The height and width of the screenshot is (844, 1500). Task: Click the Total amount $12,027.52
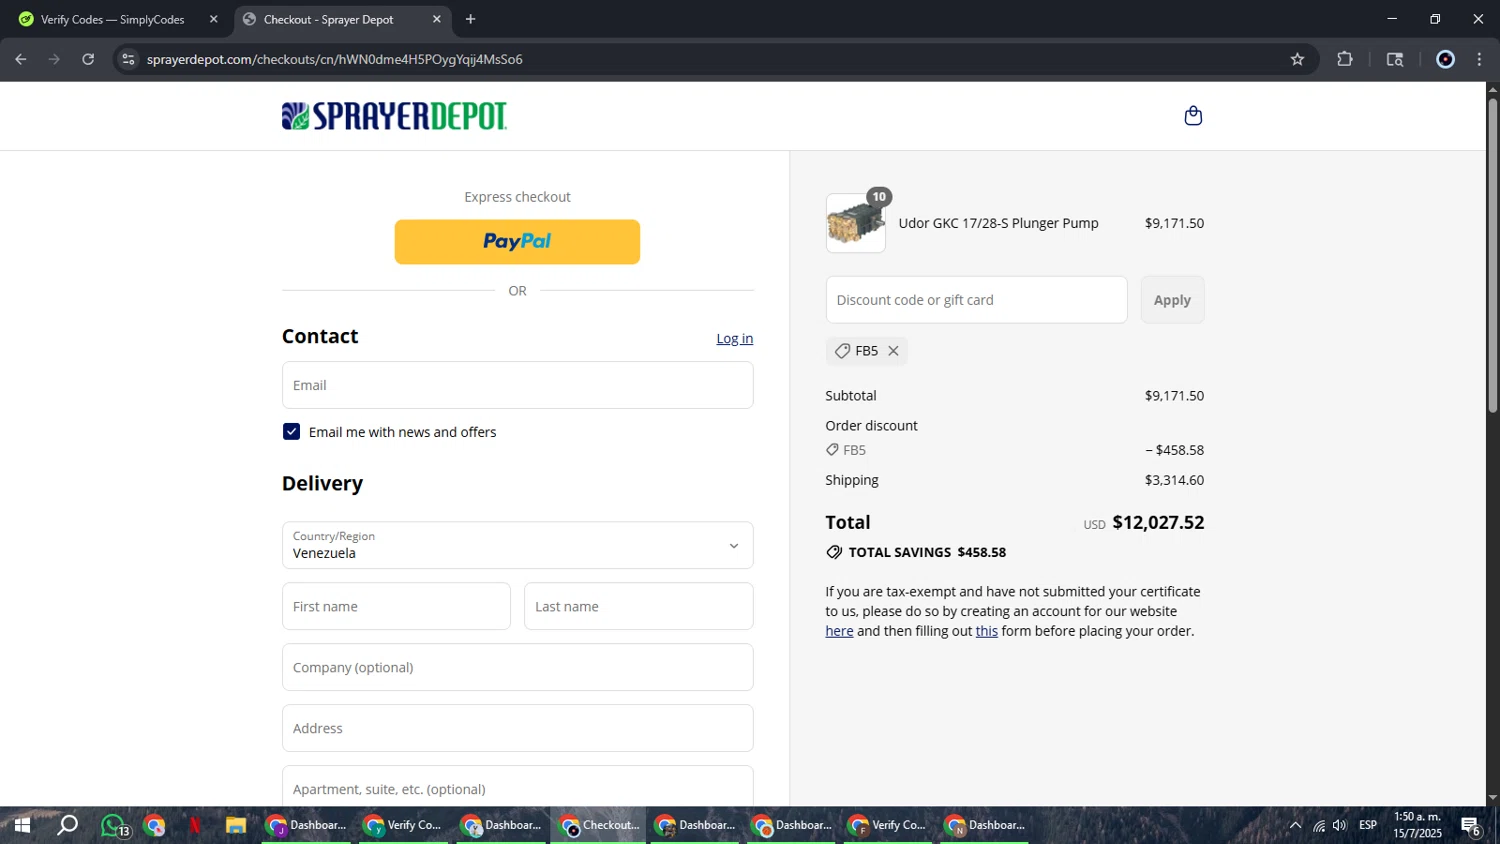pyautogui.click(x=1158, y=523)
